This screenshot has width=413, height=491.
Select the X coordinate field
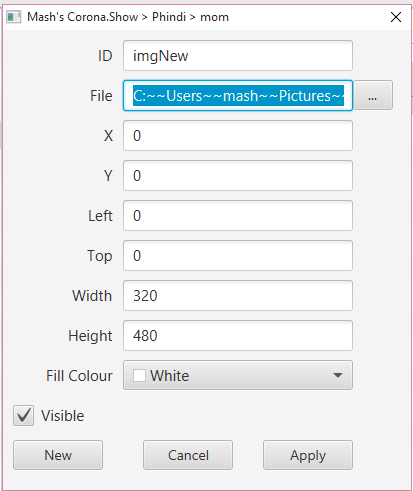[238, 136]
